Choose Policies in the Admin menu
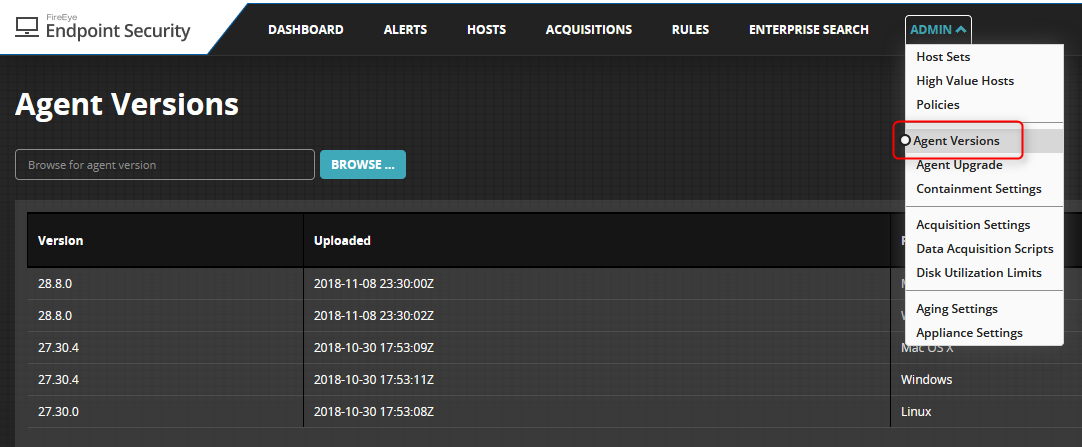 click(937, 105)
